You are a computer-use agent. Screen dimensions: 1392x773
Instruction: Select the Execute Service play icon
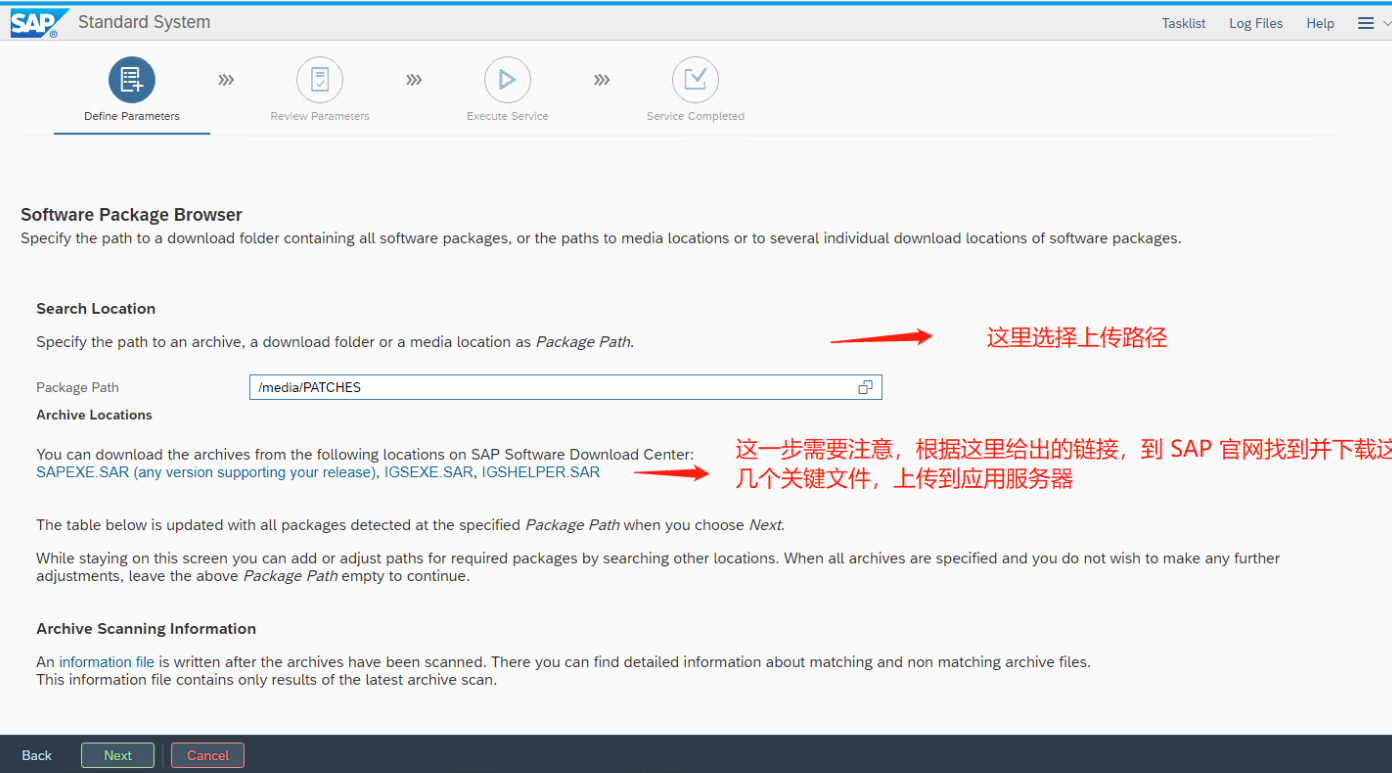(x=507, y=80)
